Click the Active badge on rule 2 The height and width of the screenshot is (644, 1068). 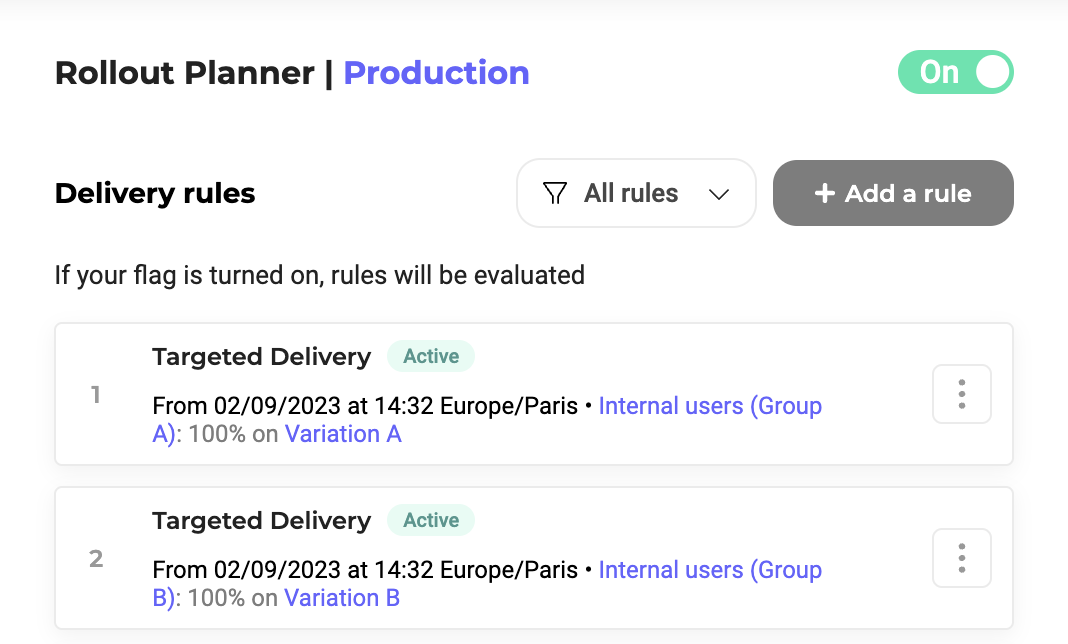click(431, 520)
